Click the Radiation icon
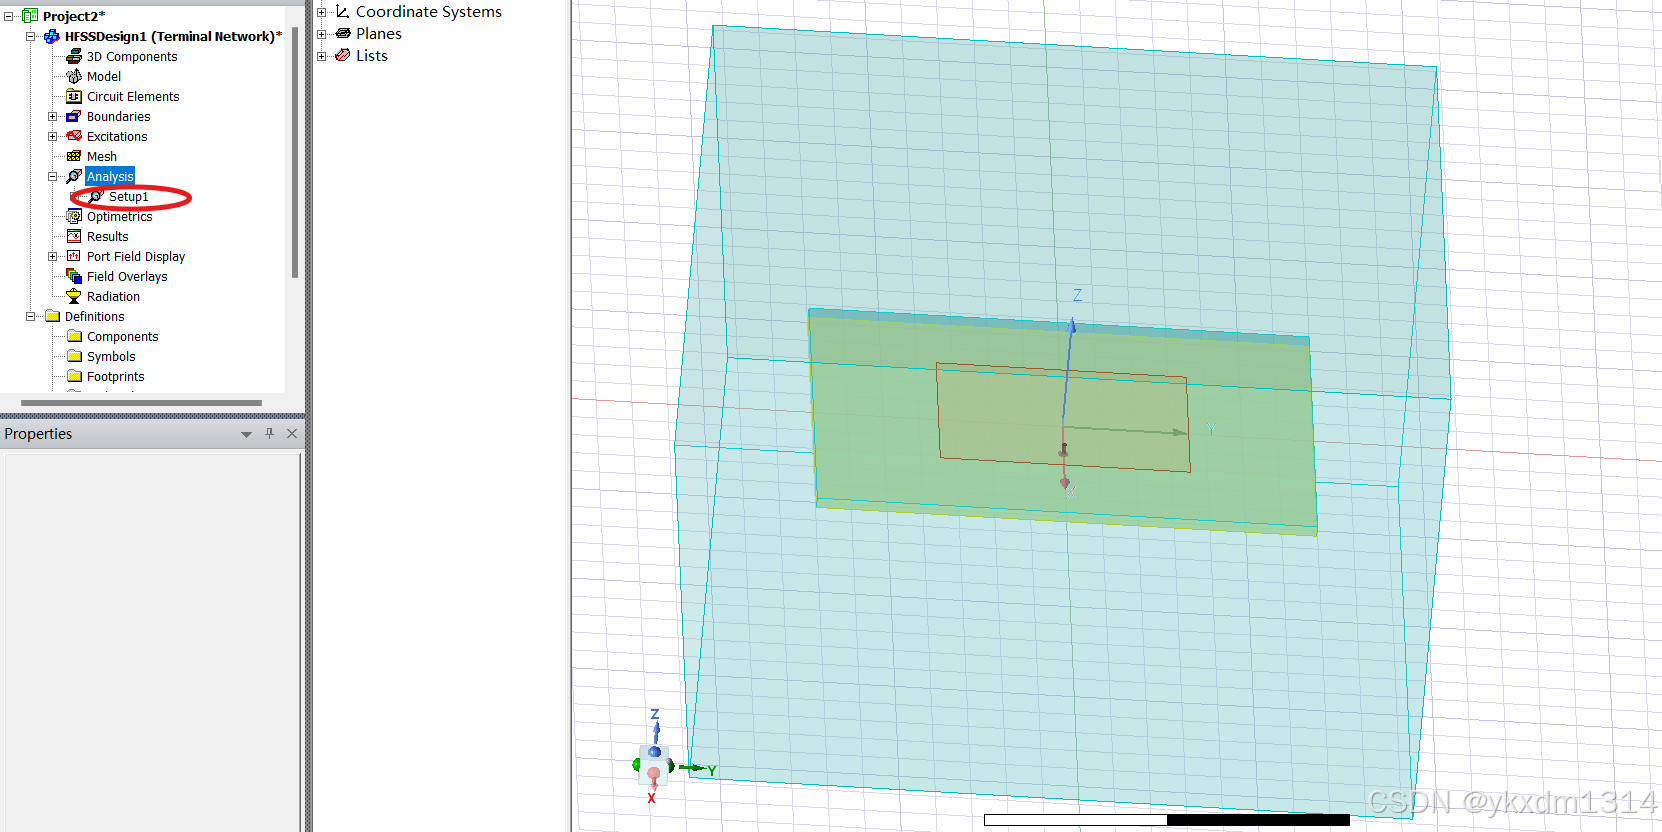The image size is (1662, 832). 74,296
